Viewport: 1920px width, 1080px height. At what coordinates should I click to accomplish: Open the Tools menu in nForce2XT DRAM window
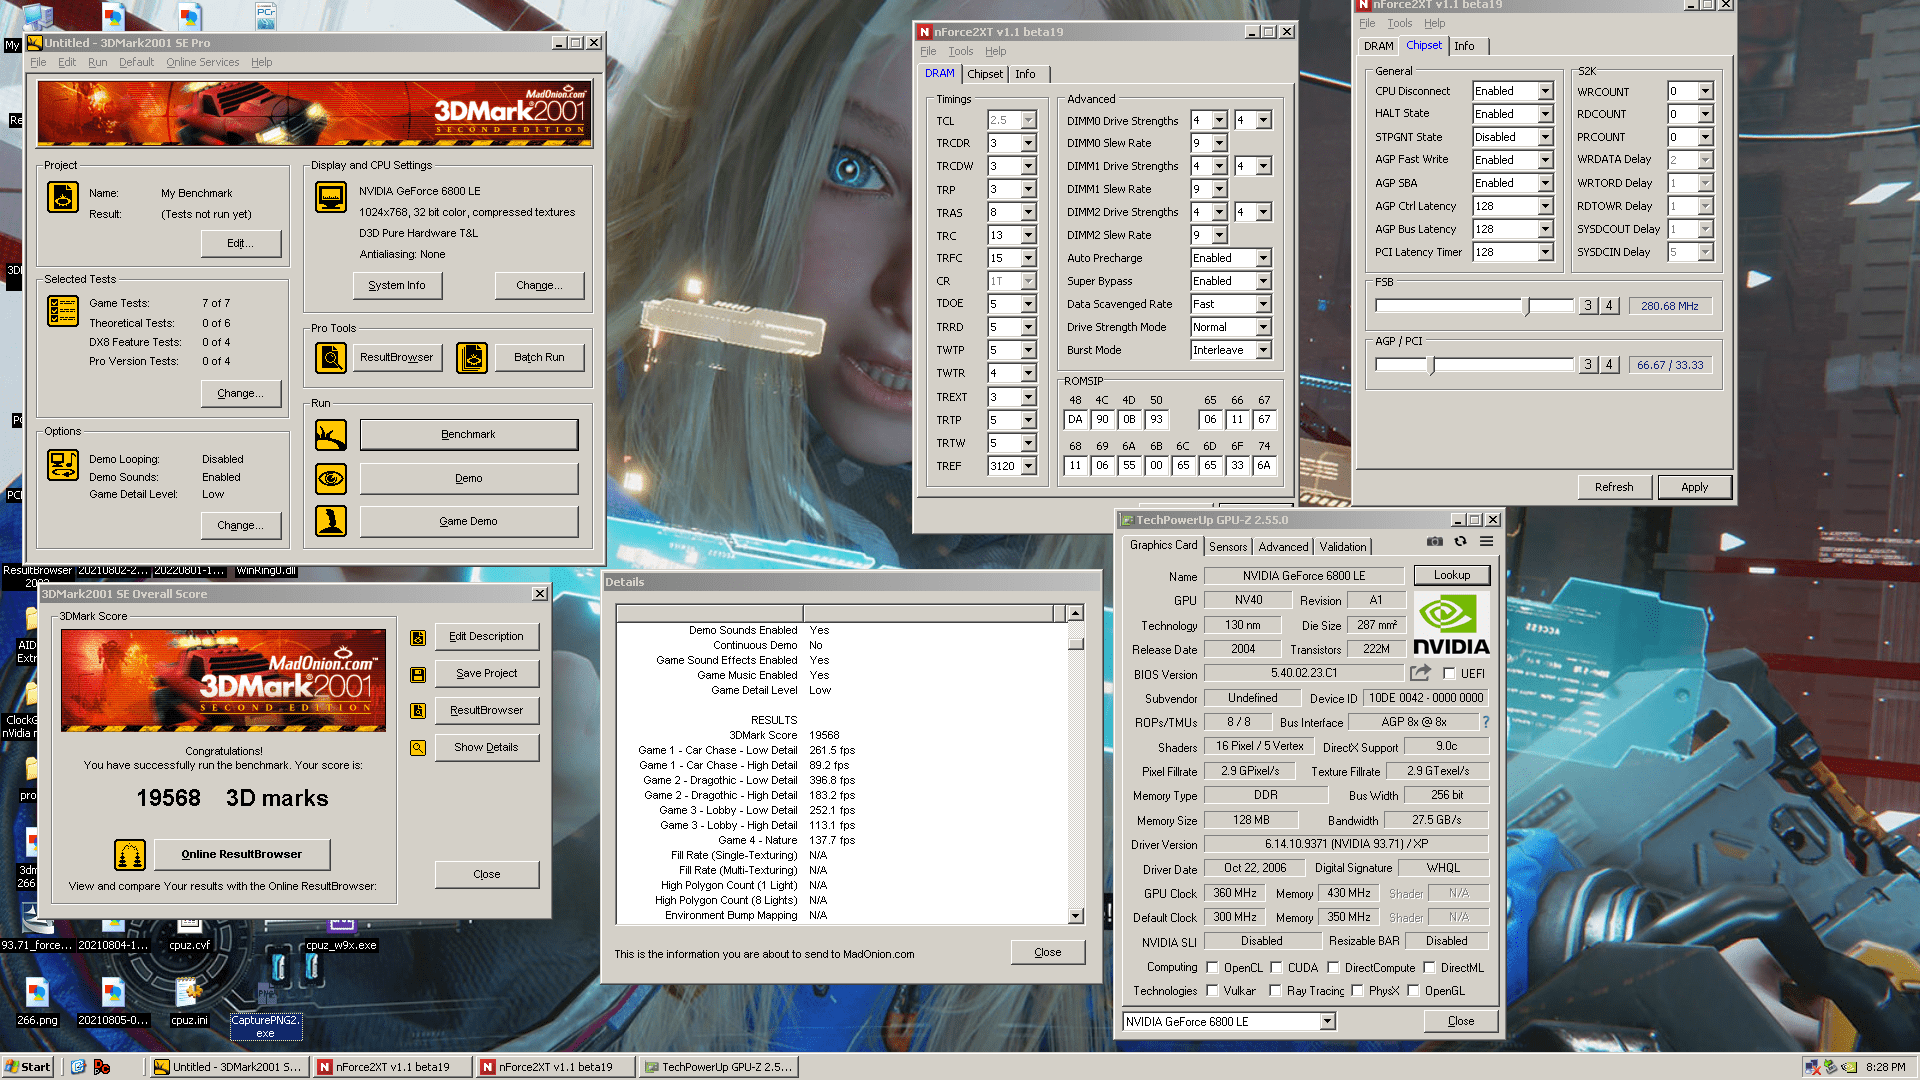960,51
